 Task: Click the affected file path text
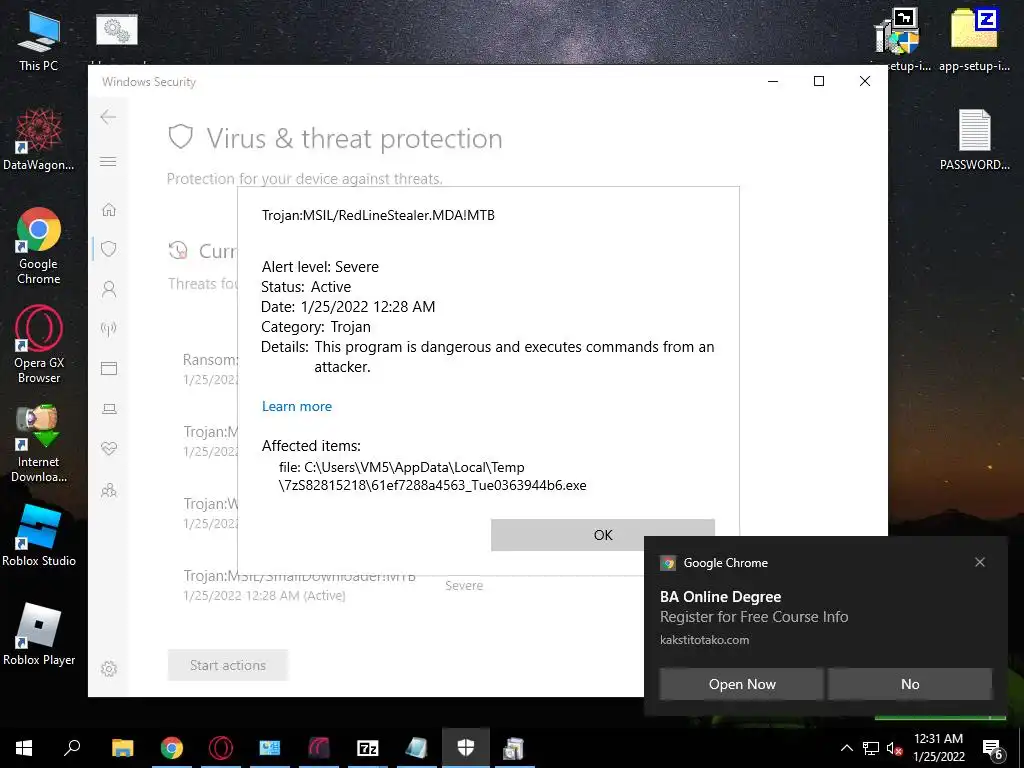(432, 476)
